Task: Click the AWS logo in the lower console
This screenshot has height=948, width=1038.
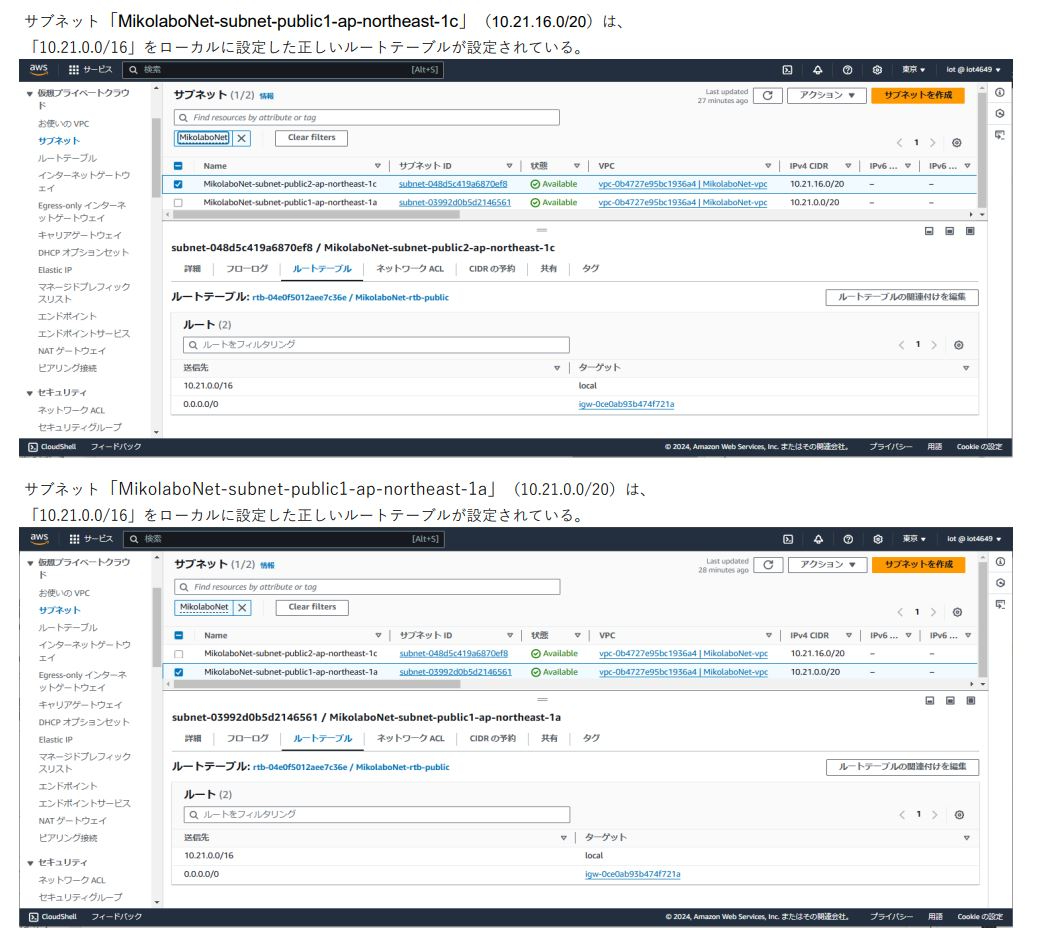Action: [40, 538]
